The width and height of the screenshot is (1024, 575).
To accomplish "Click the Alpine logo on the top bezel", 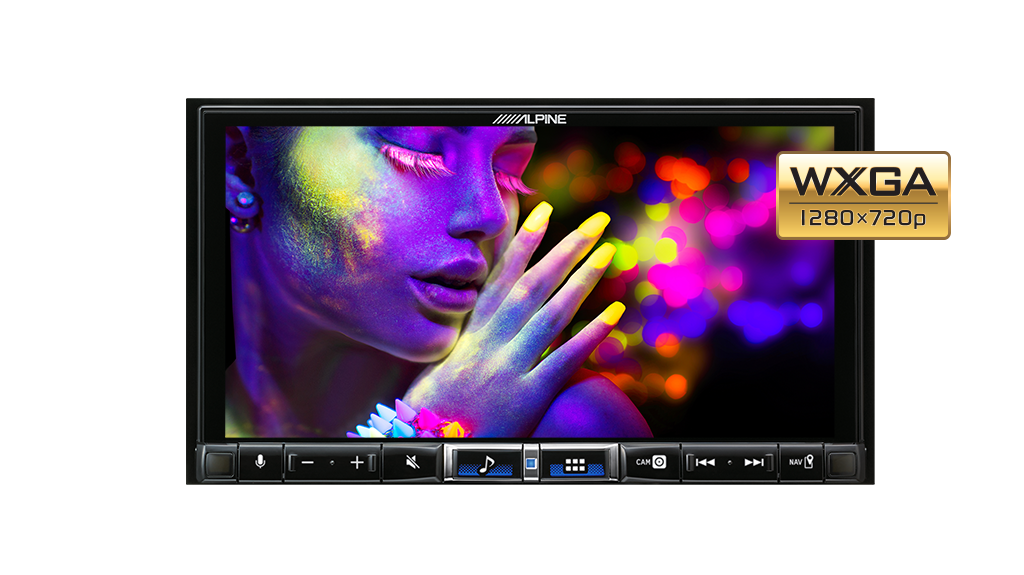I will tap(529, 119).
